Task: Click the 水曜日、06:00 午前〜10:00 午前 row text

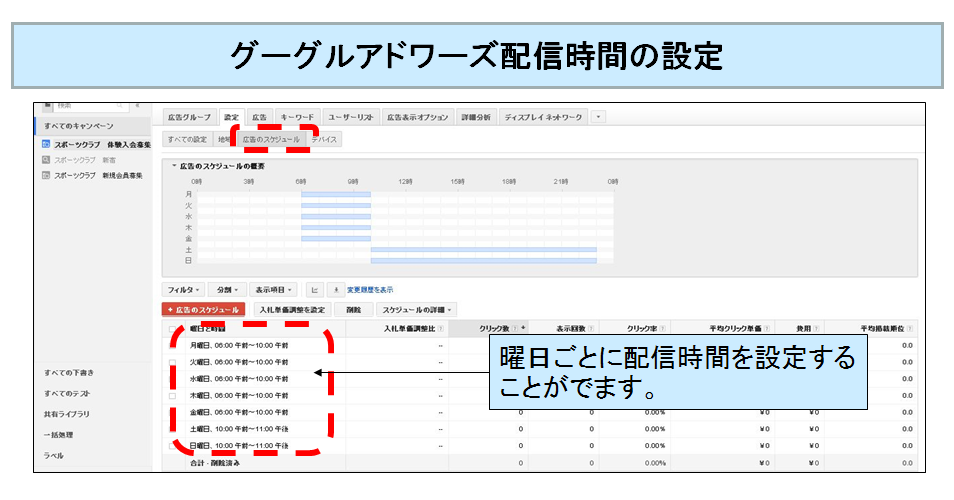Action: (238, 379)
